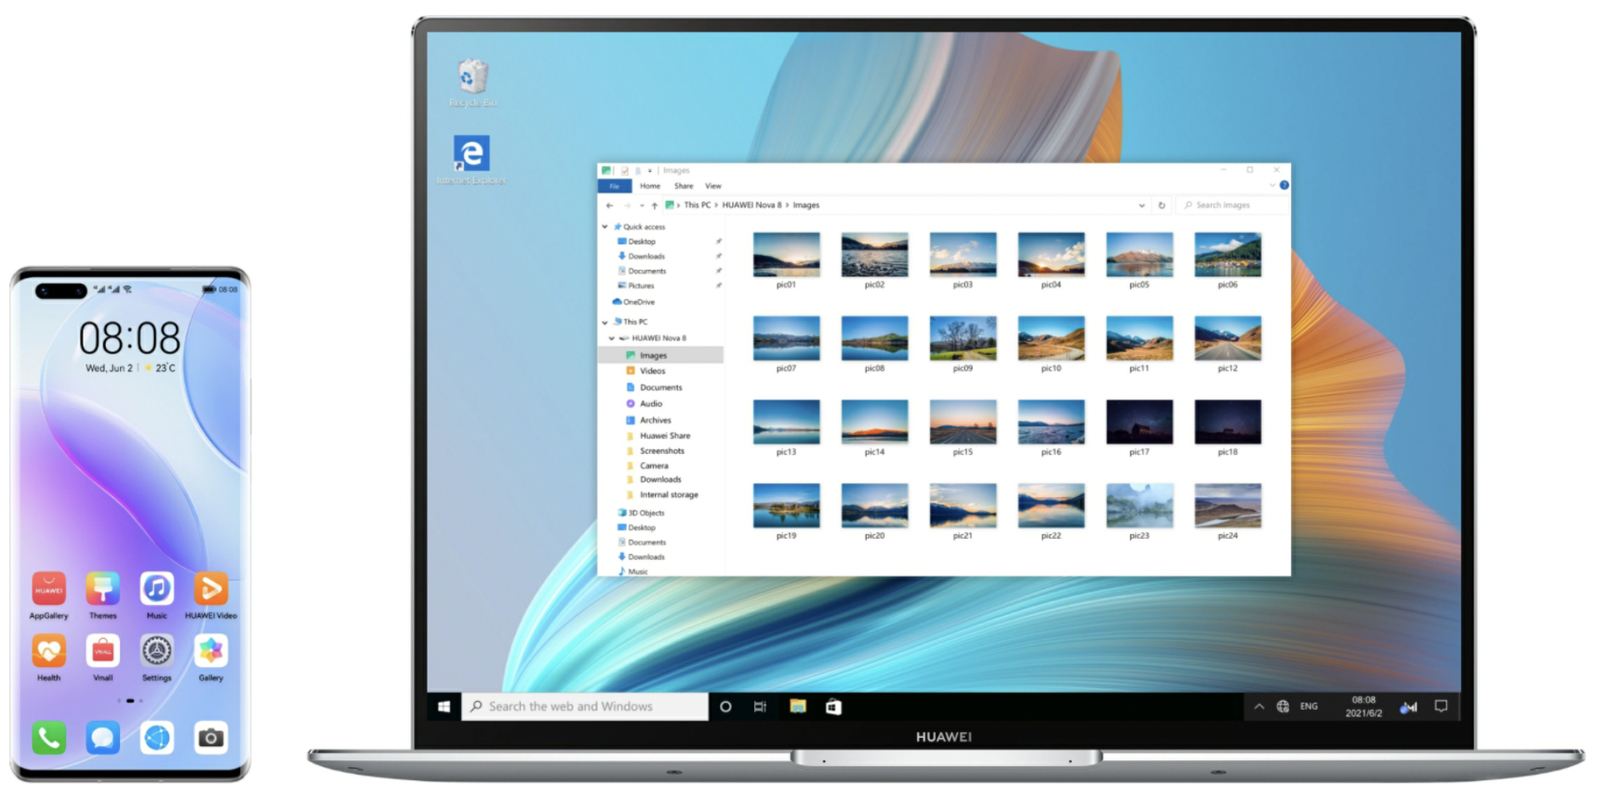Viewport: 1600px width, 802px height.
Task: Open the HUAWEI Video app
Action: [210, 590]
